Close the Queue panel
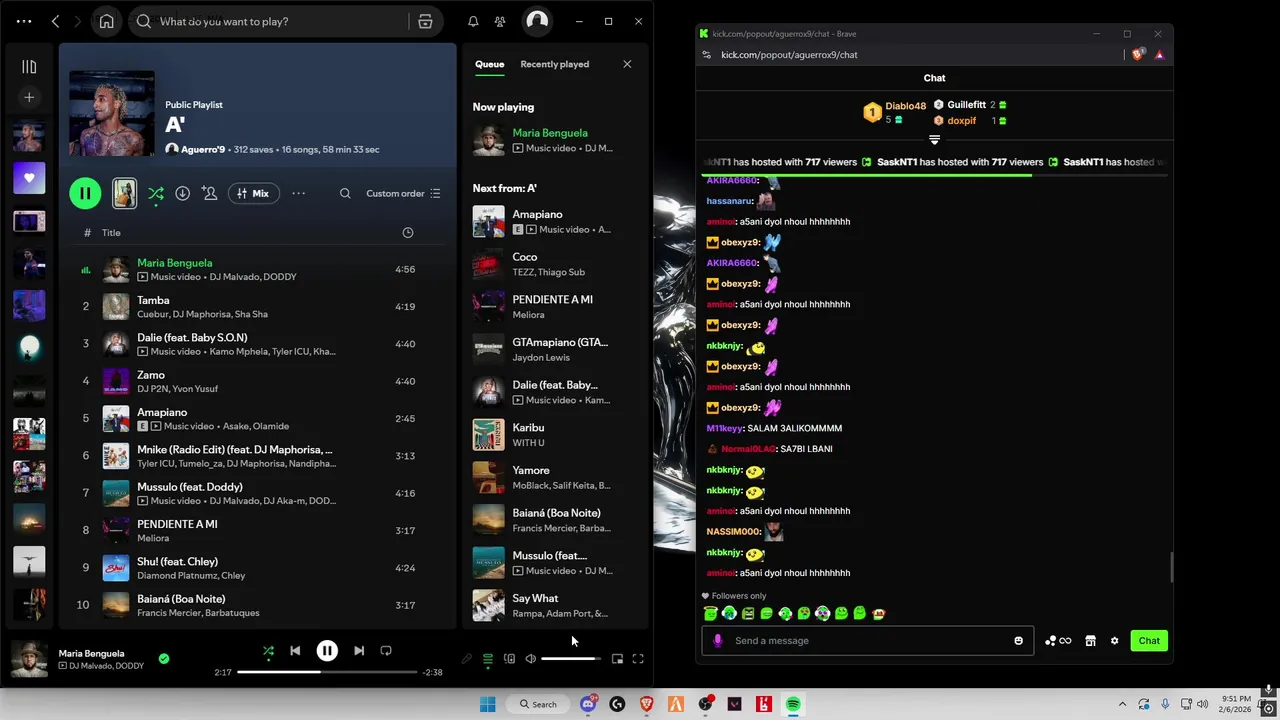The height and width of the screenshot is (720, 1280). (x=627, y=64)
